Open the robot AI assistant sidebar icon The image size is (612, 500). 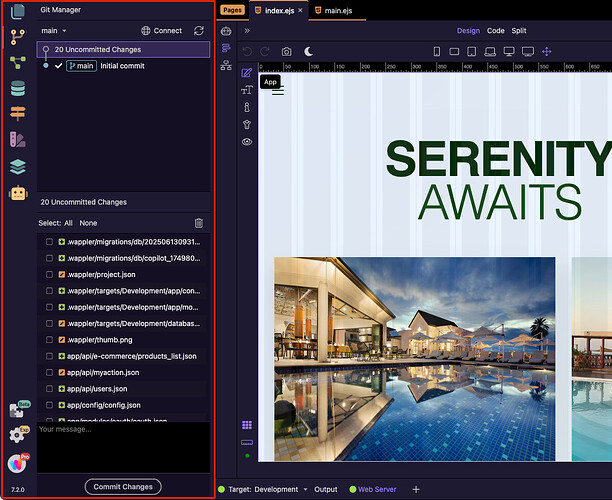17,193
